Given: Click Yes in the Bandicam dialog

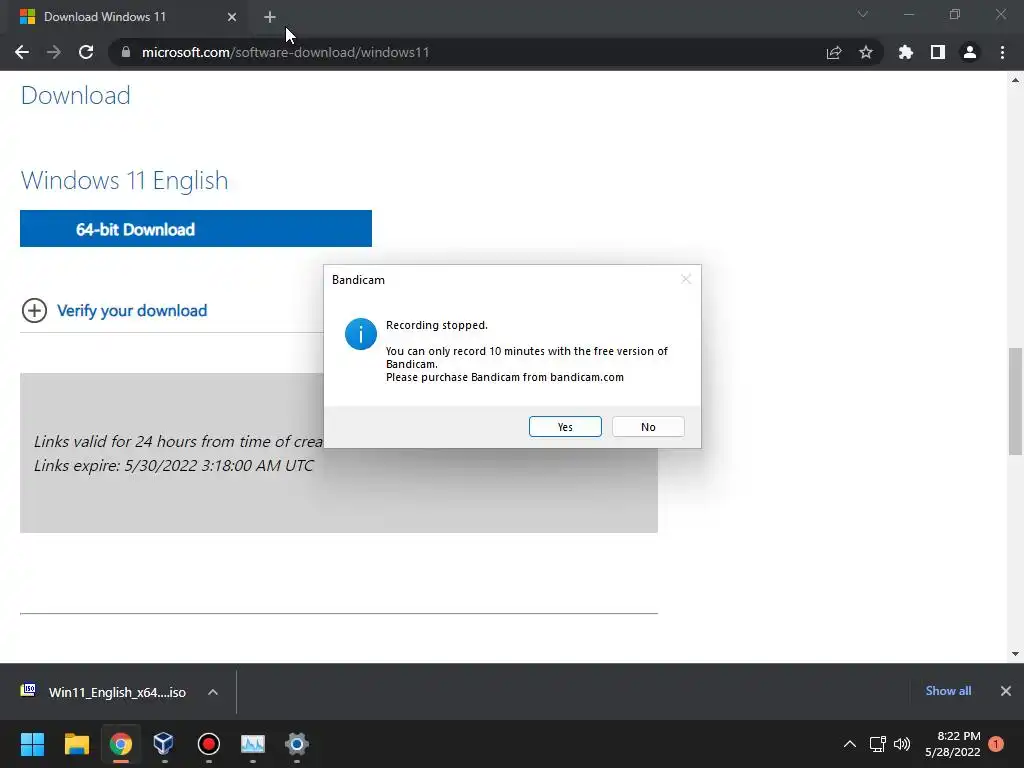Looking at the screenshot, I should click(x=565, y=426).
